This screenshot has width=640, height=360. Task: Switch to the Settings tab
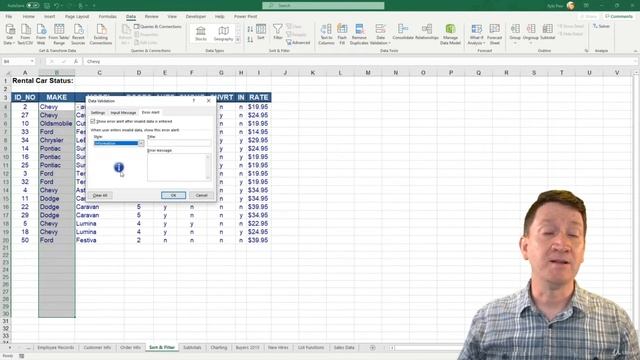[98, 112]
